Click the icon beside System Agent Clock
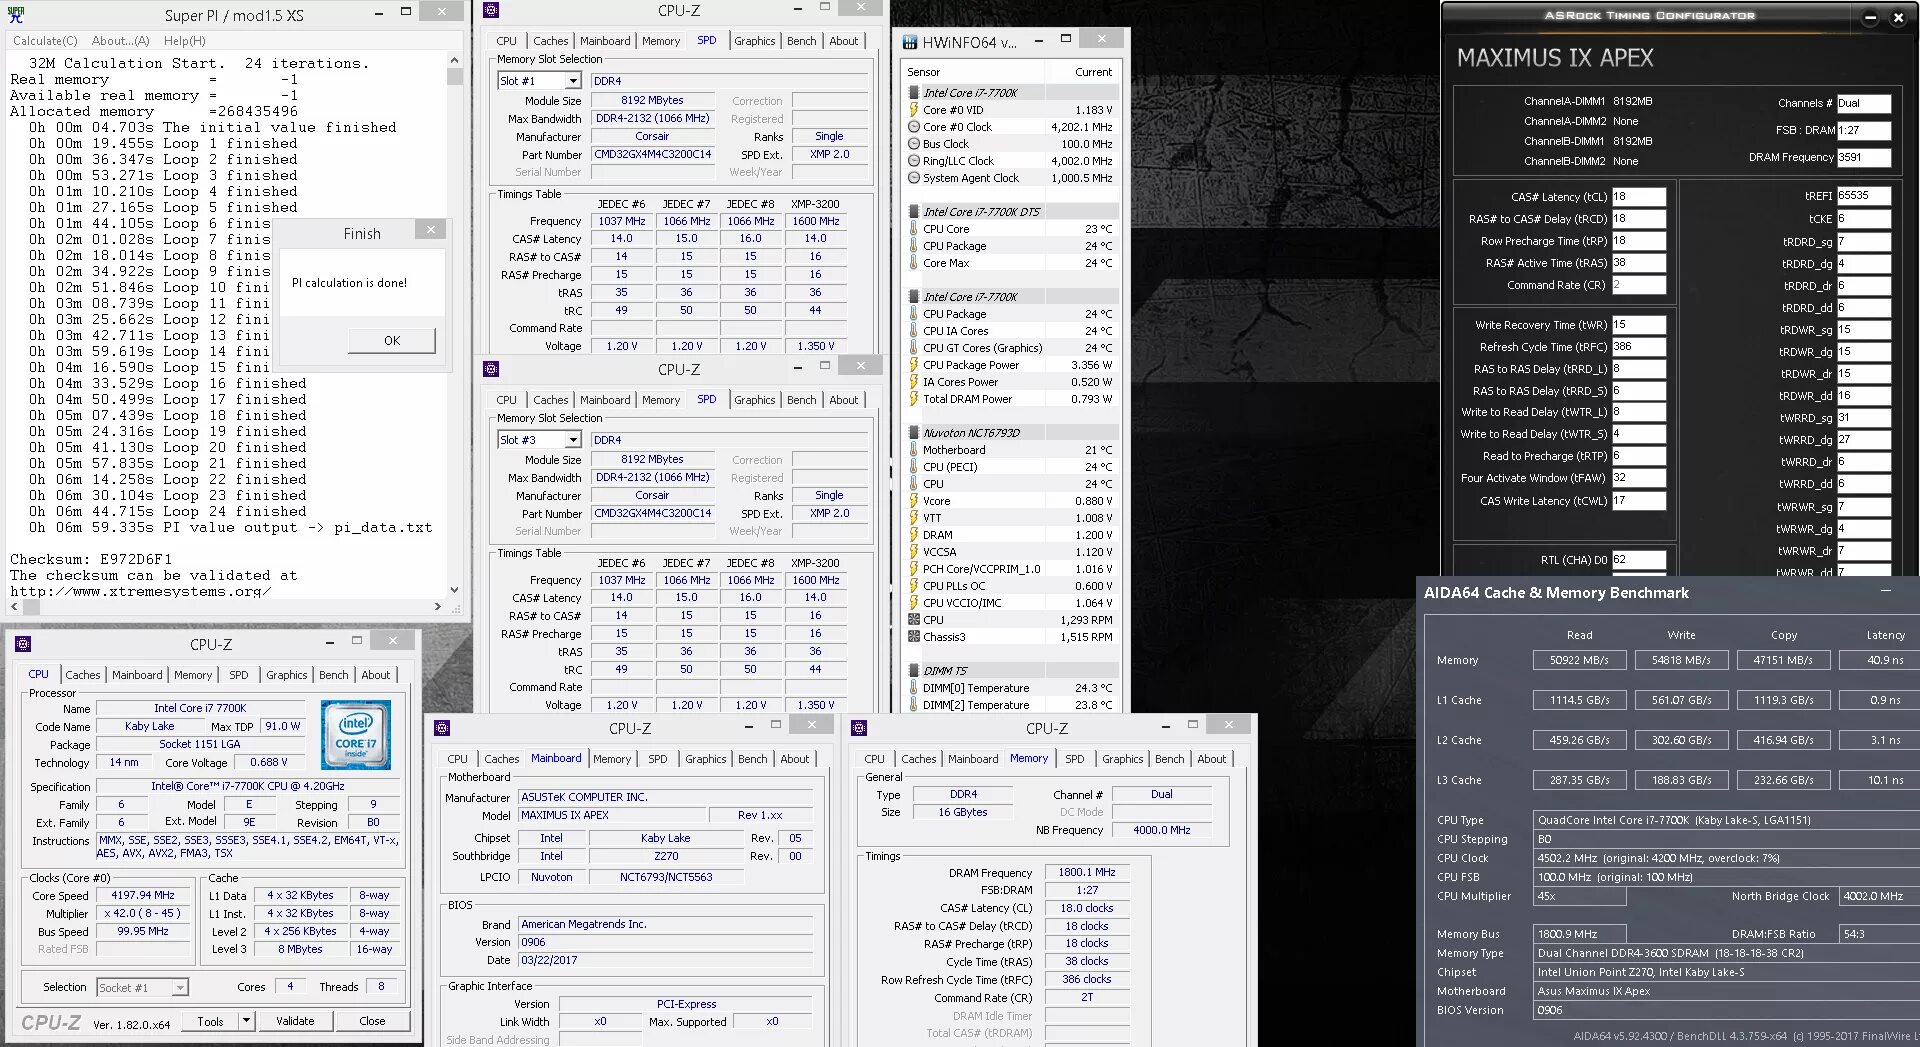 (x=914, y=178)
